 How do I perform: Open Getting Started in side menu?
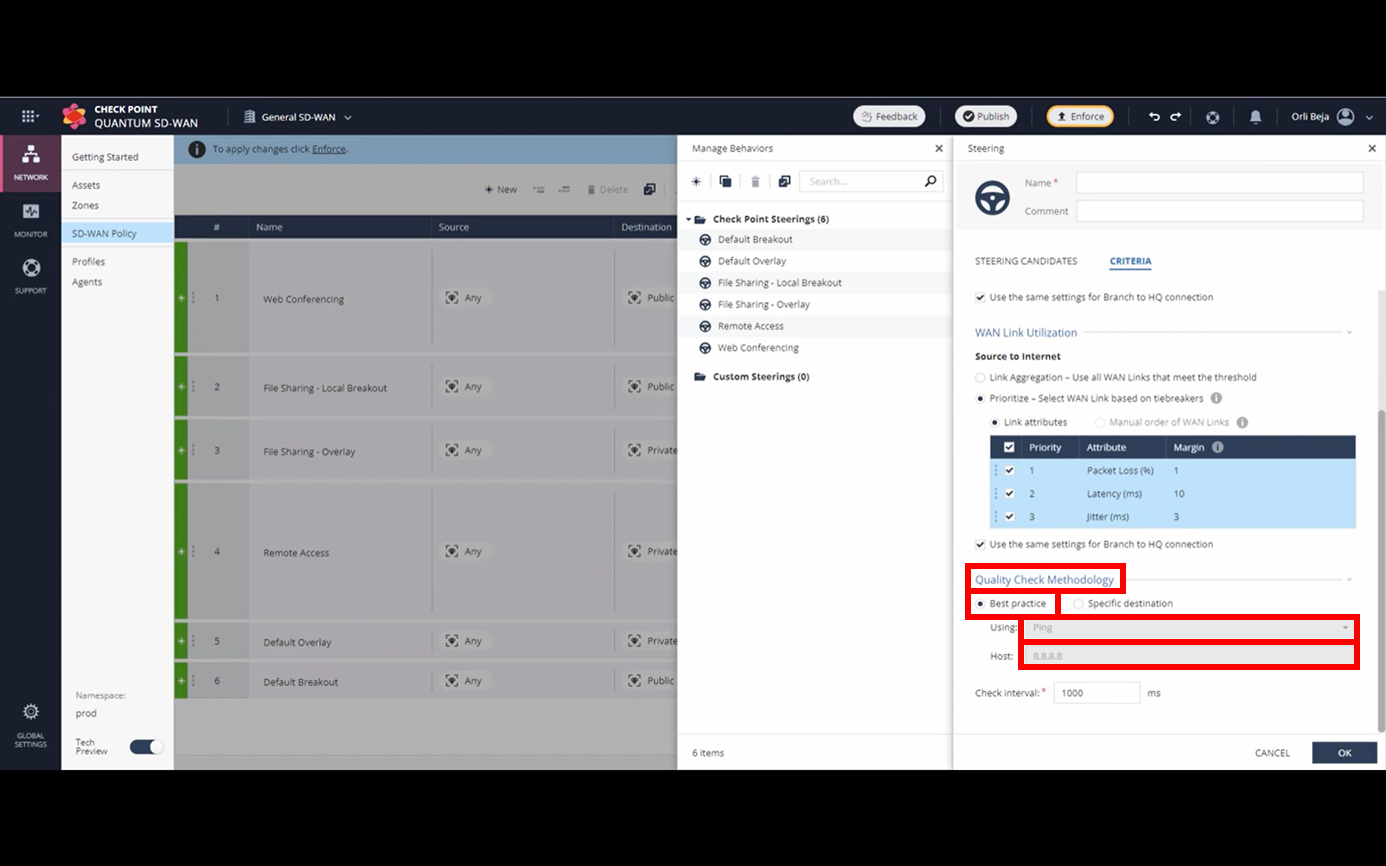tap(105, 157)
